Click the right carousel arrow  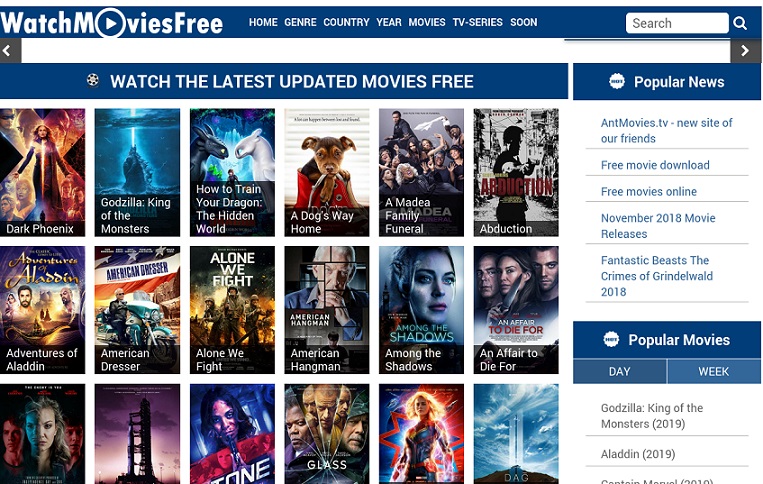[x=745, y=51]
